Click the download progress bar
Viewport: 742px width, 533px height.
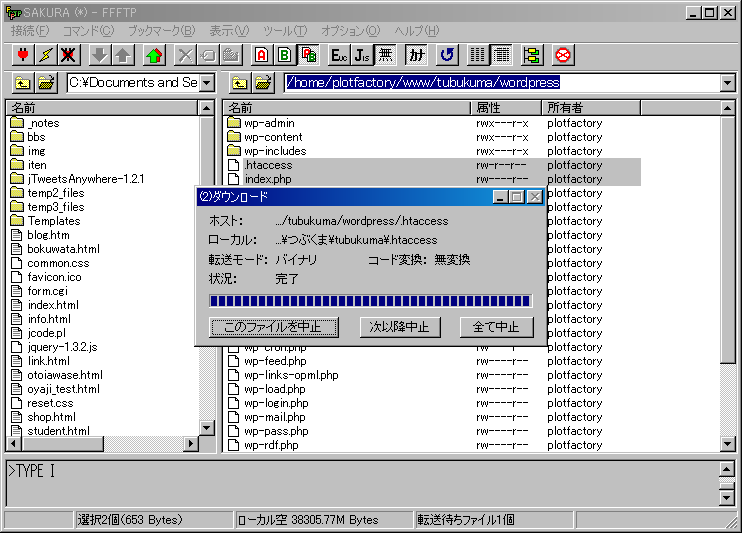[371, 301]
